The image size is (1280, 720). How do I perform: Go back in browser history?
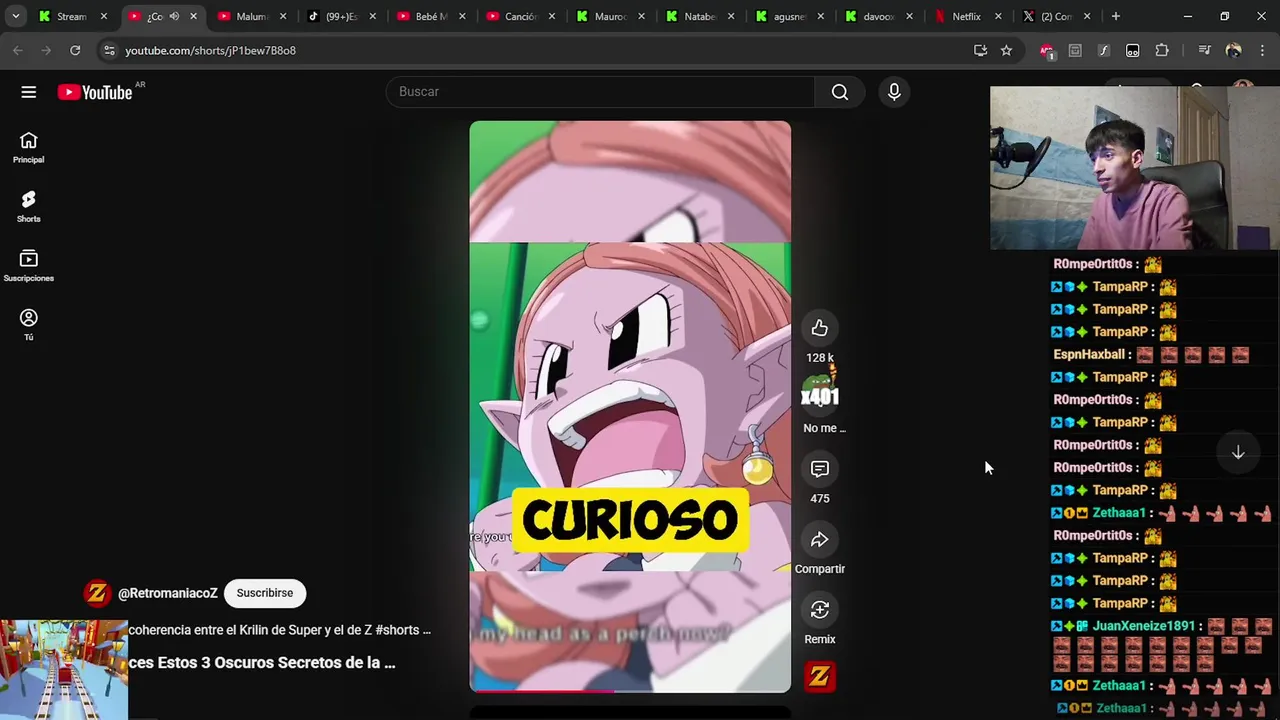coord(18,50)
